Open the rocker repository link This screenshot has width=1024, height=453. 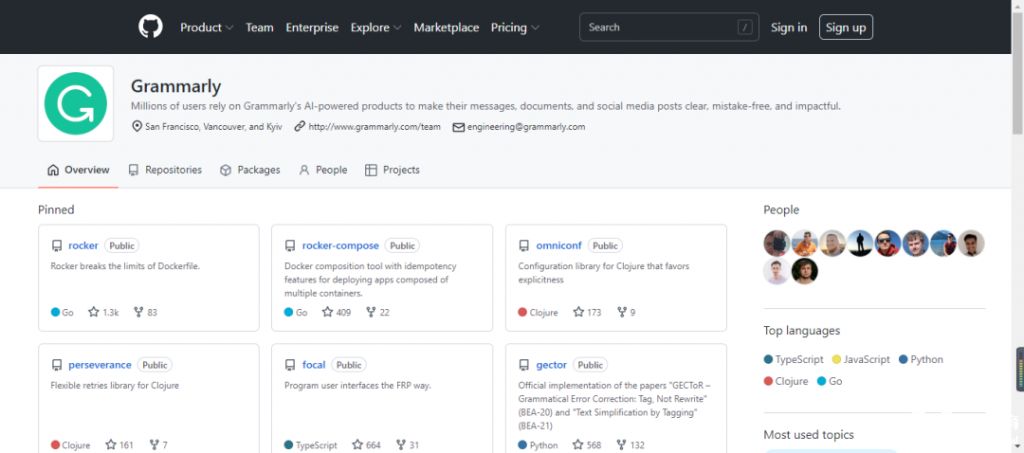point(84,246)
